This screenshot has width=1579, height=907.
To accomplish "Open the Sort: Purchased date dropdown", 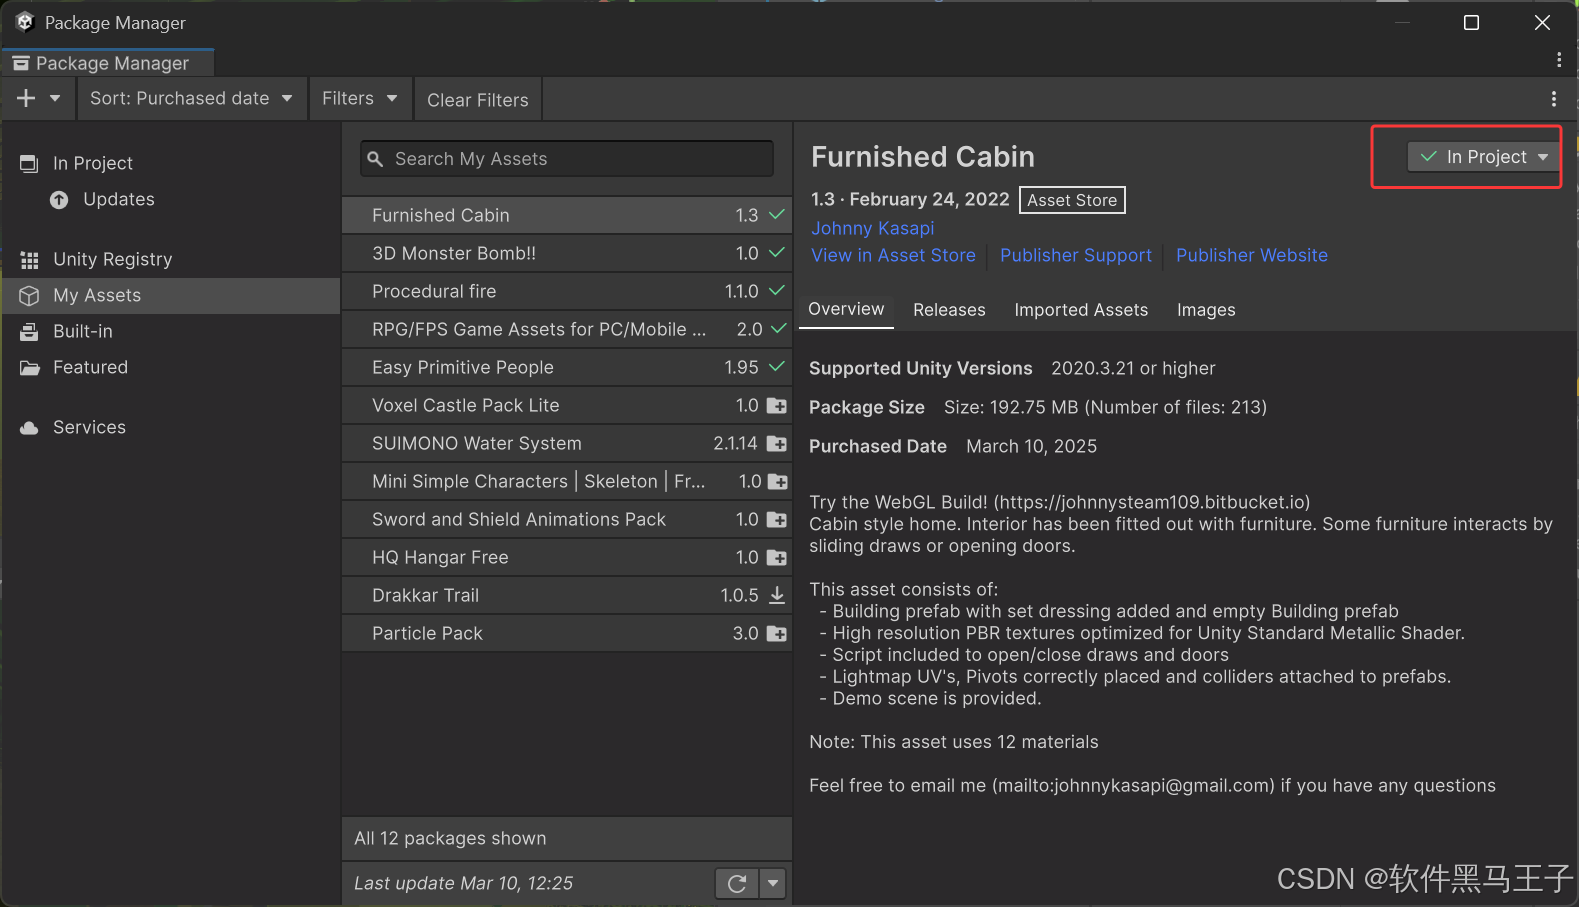I will [191, 98].
